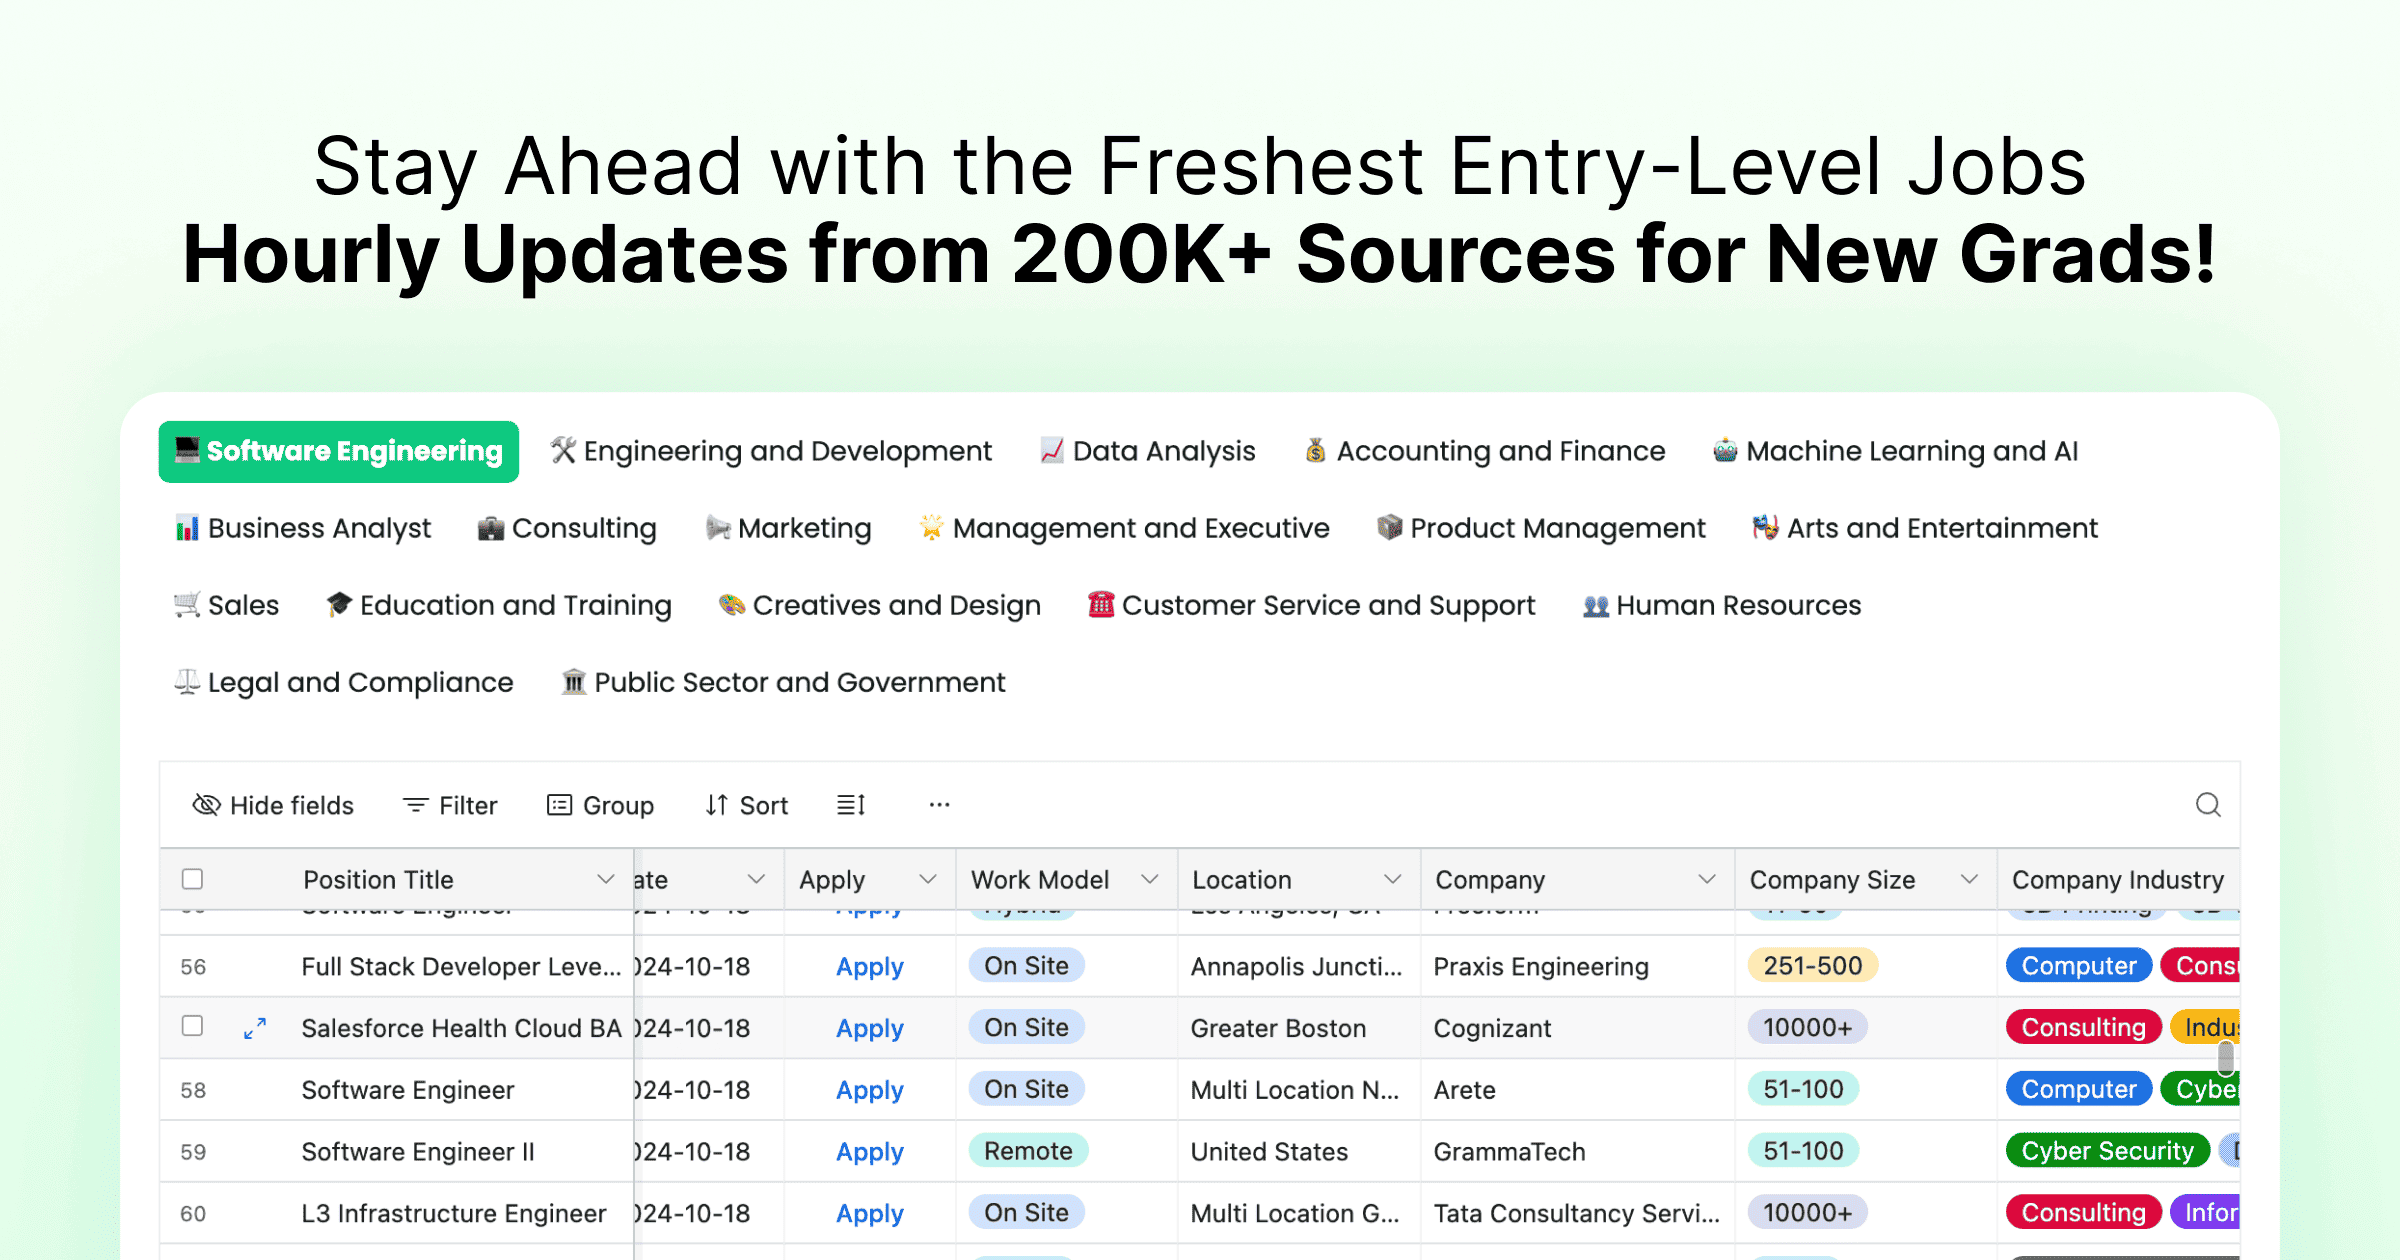Expand the Salesforce Health Cloud BA record

tap(254, 1028)
